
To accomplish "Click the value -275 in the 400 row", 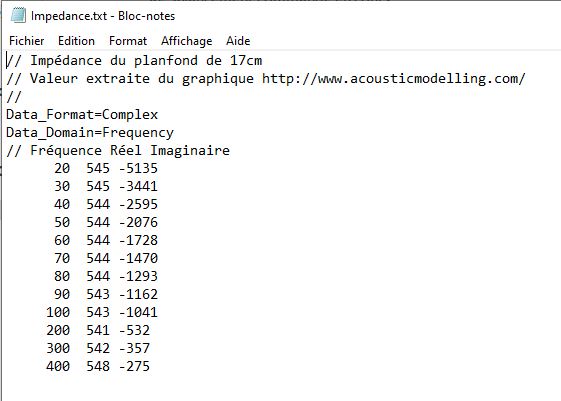I will [134, 366].
